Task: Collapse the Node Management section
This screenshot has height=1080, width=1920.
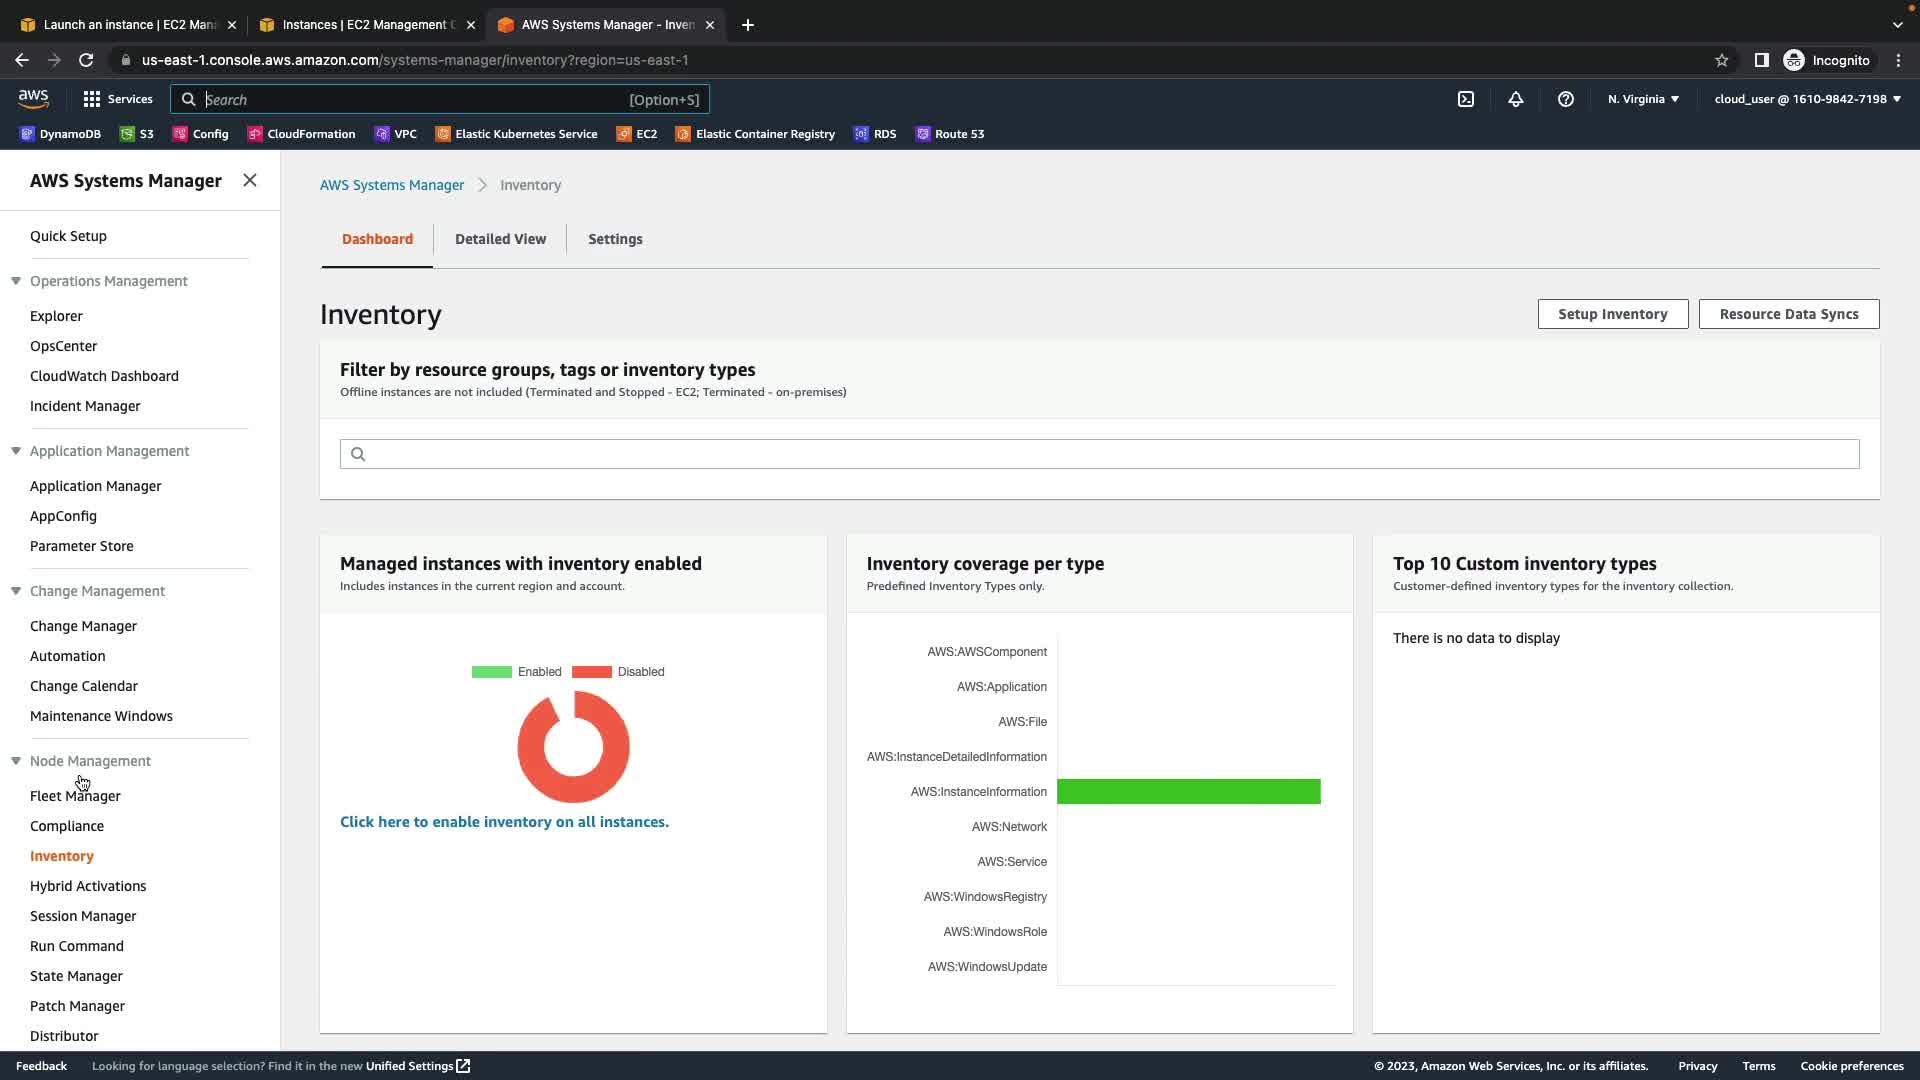Action: [16, 761]
